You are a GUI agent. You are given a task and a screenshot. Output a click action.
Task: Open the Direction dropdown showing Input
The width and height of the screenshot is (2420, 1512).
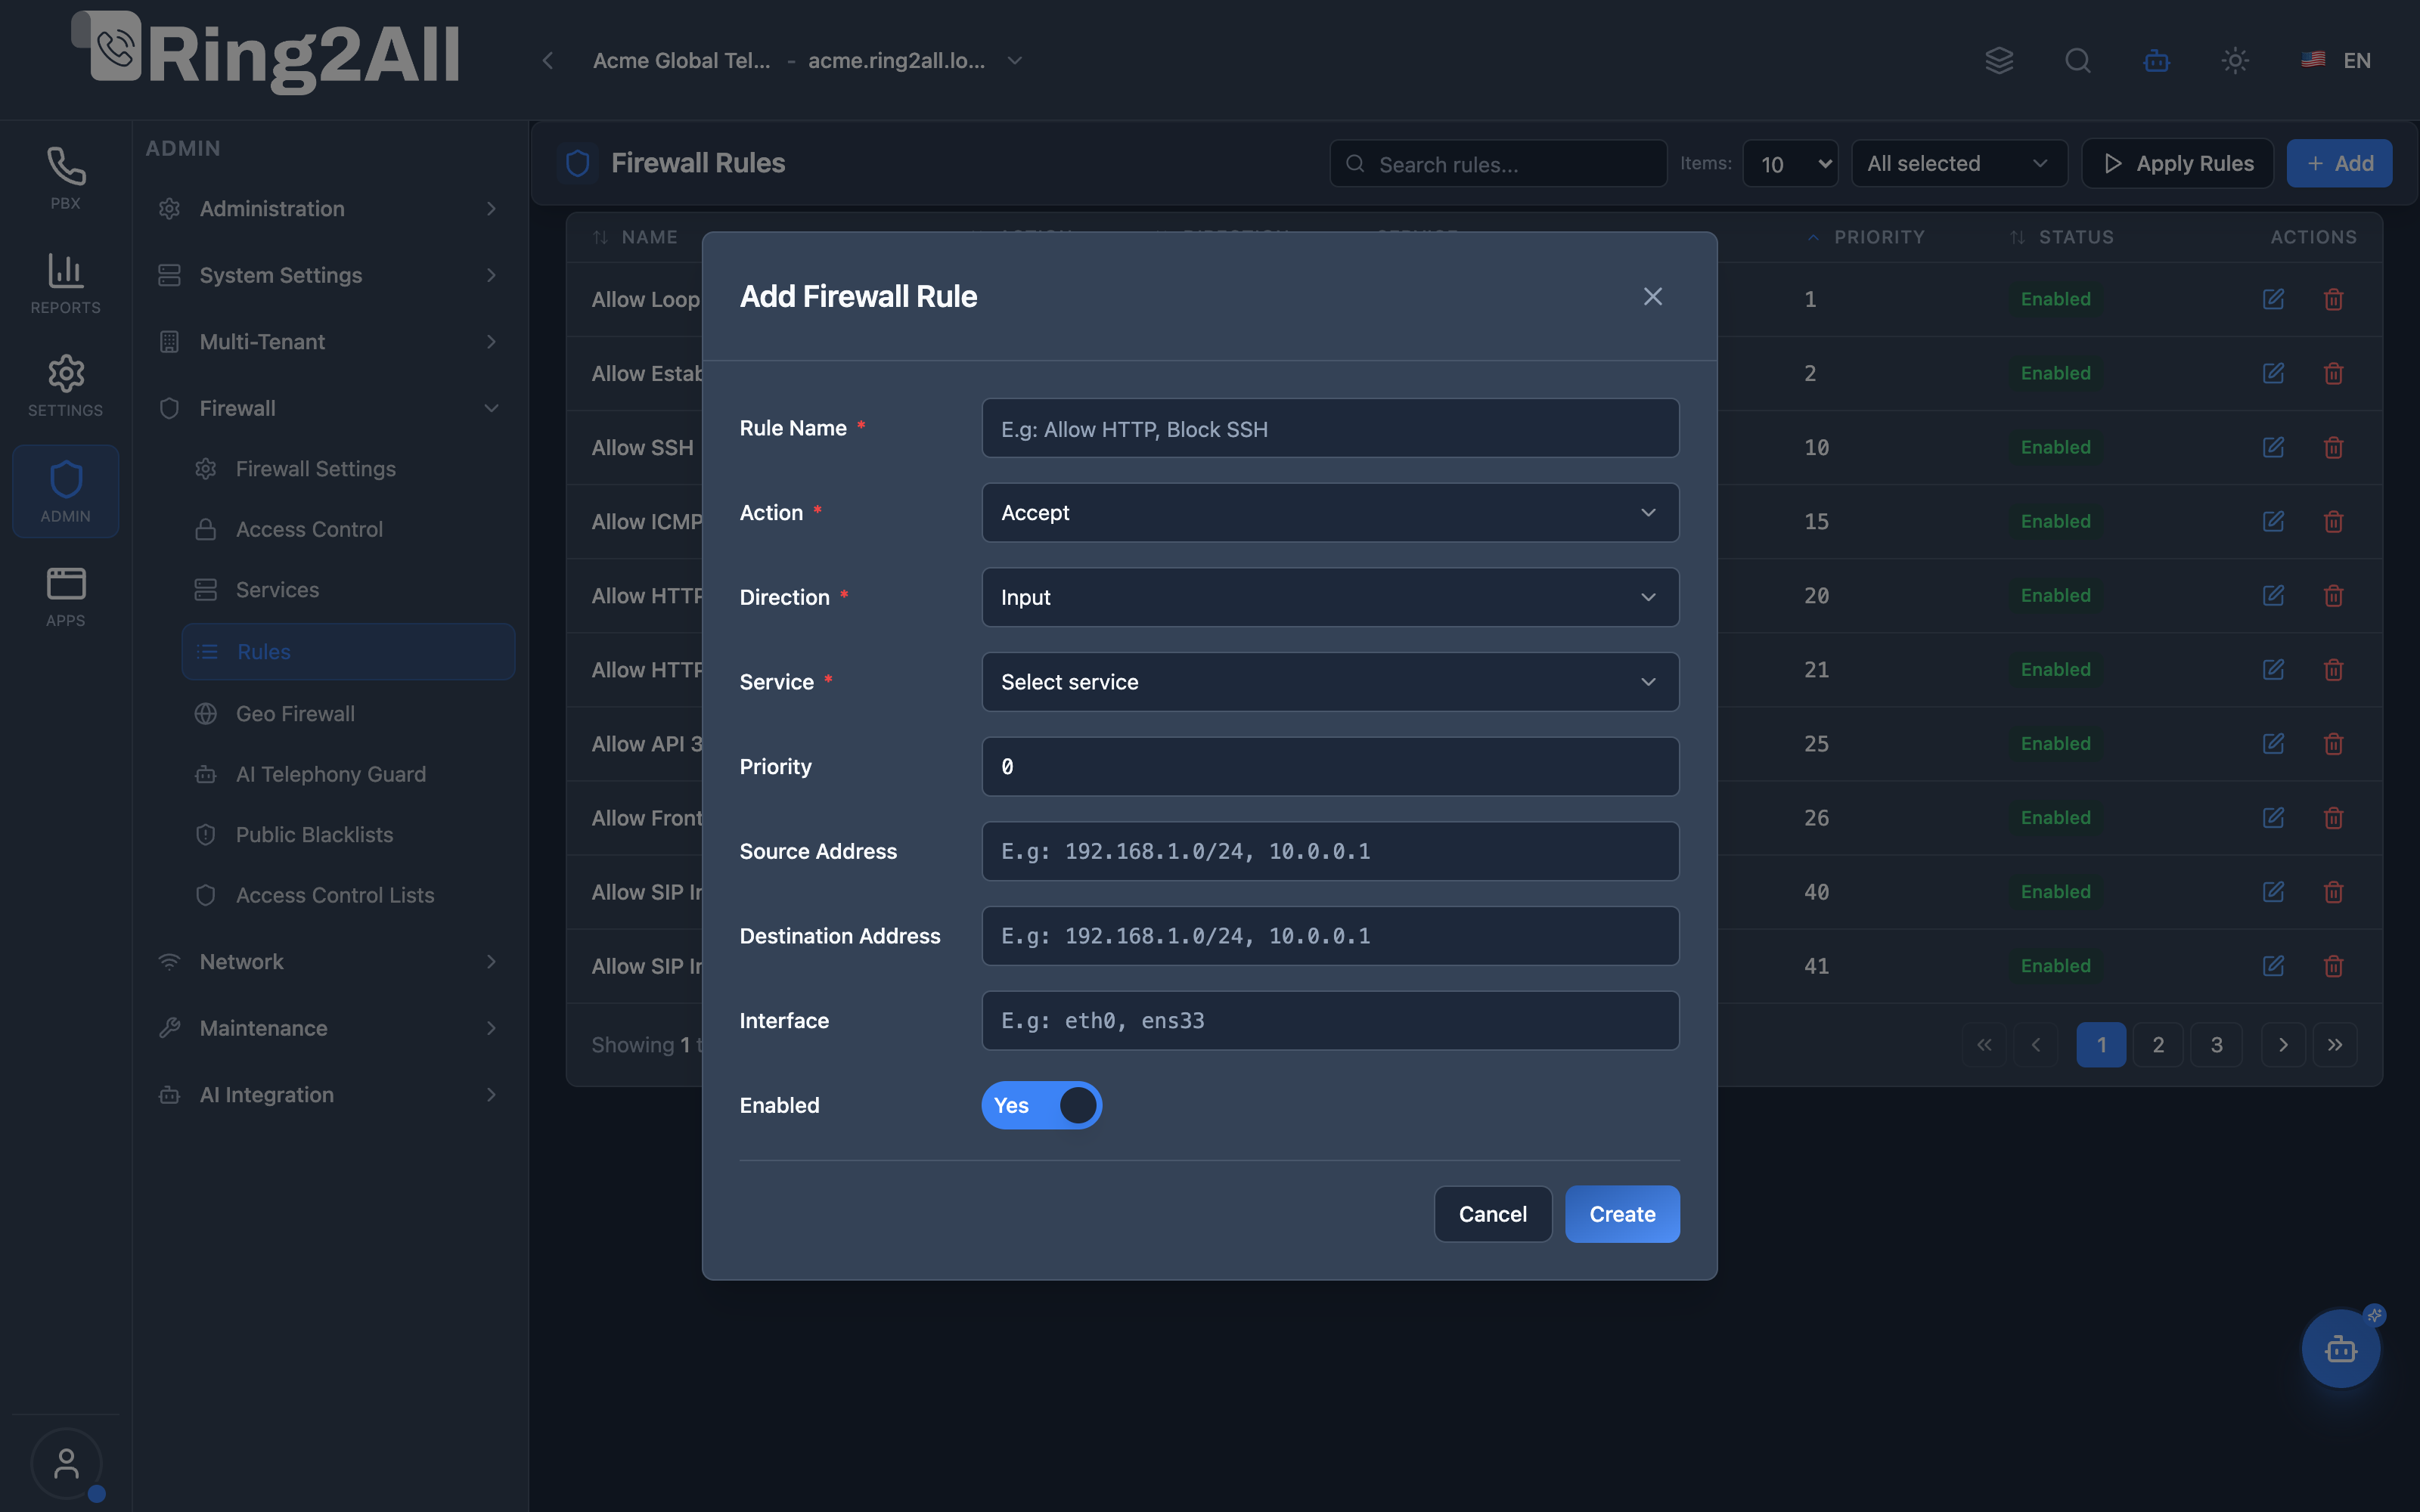point(1330,597)
